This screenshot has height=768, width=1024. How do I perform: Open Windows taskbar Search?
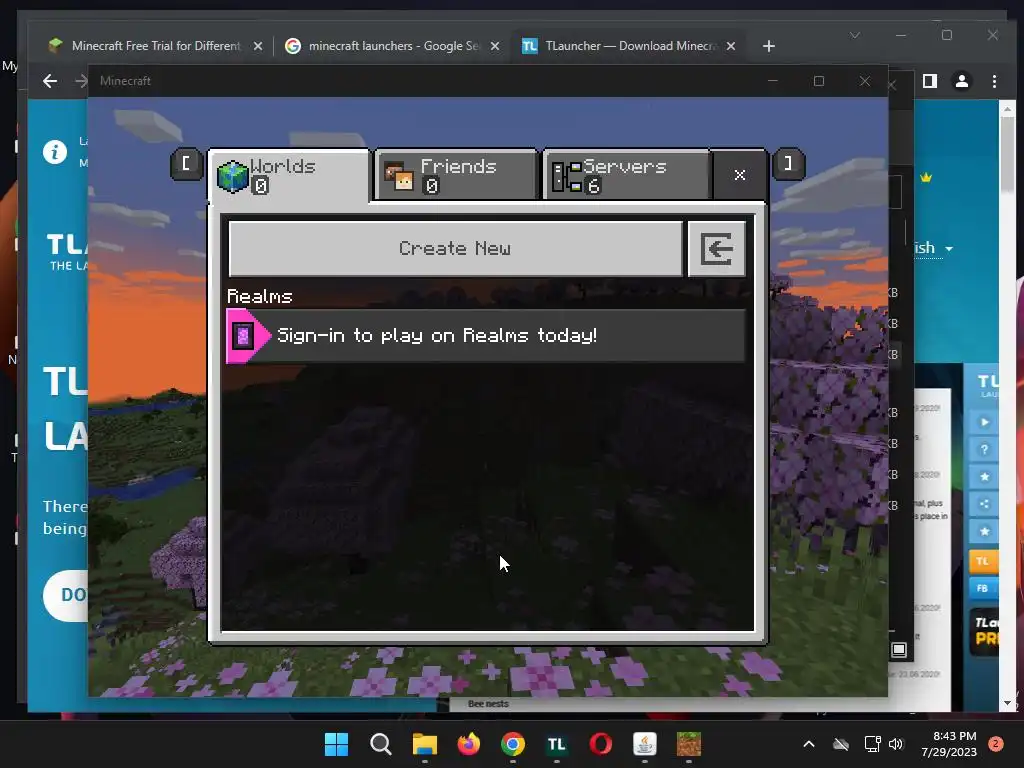(x=381, y=744)
